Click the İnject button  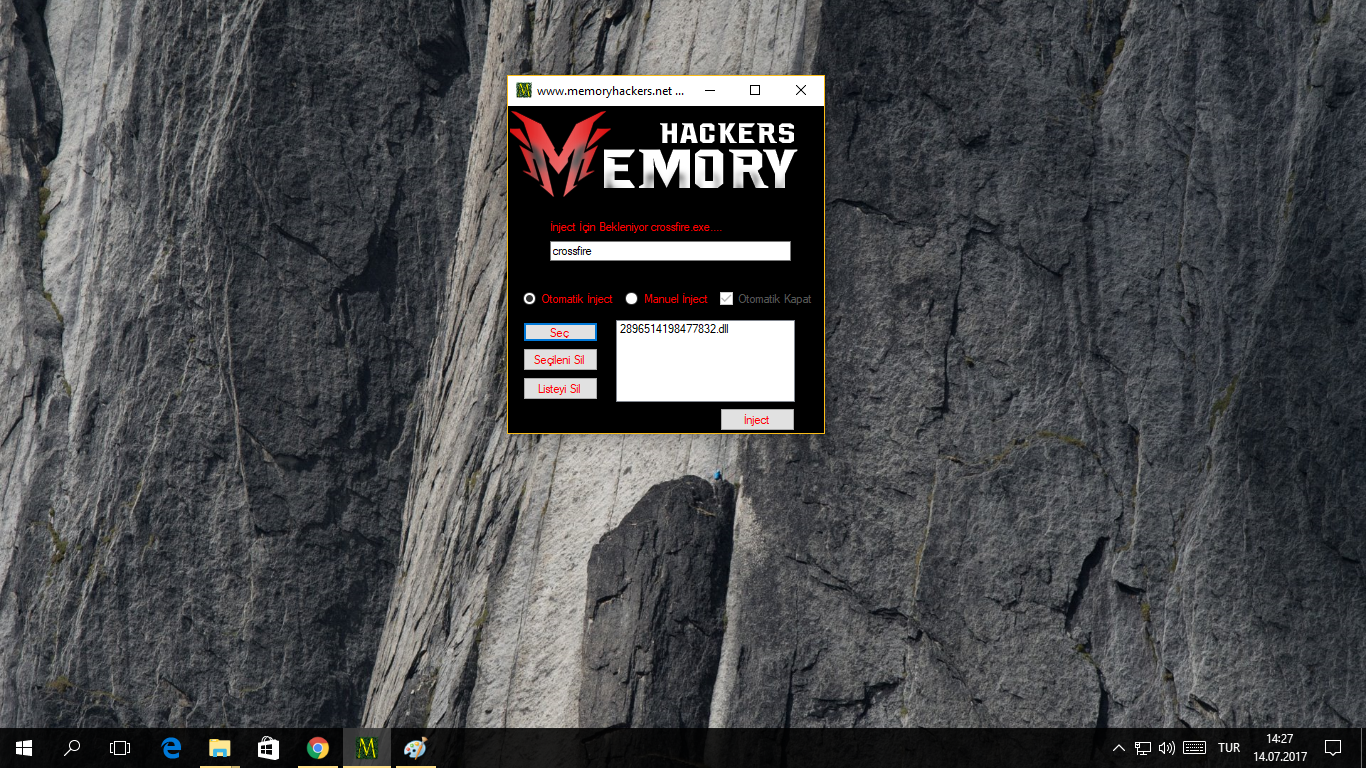point(757,420)
